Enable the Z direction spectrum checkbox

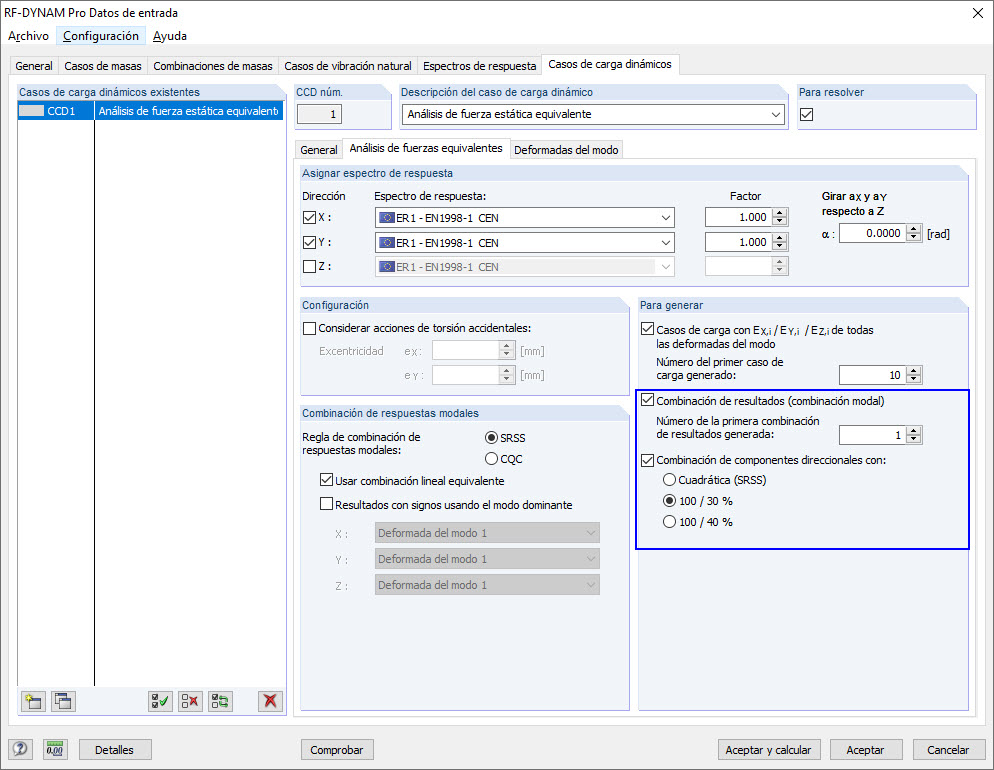click(x=310, y=266)
